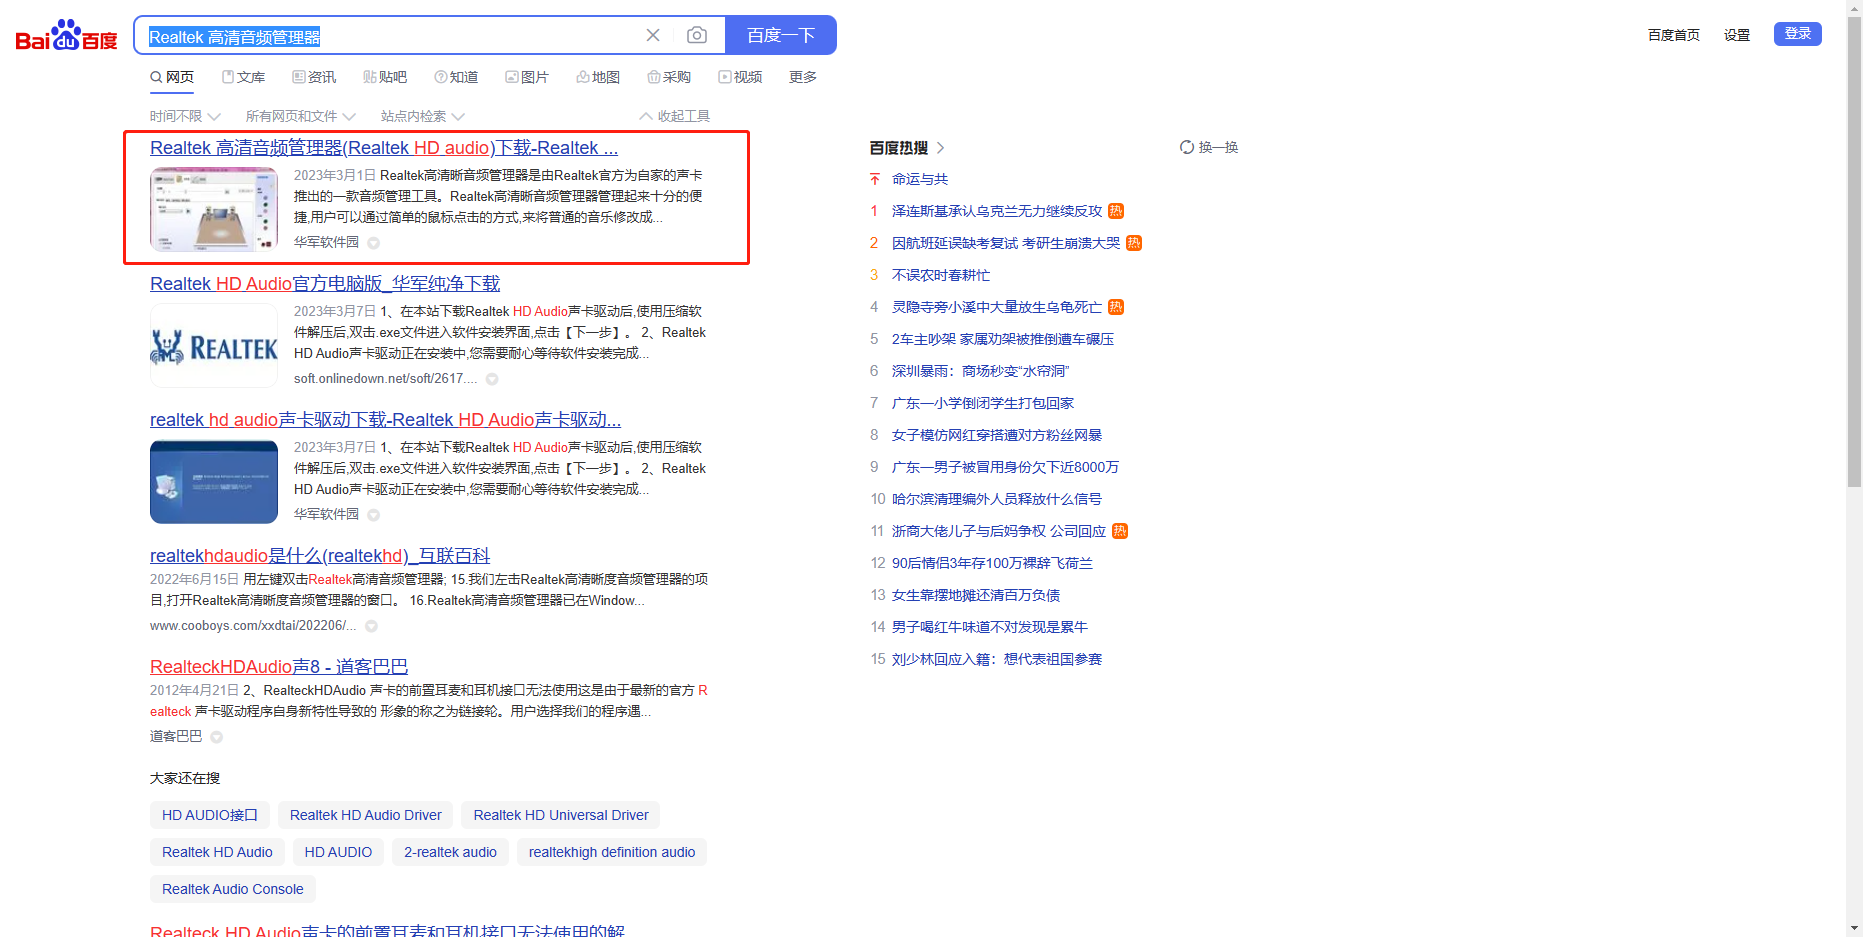
Task: Click the REALTEK logo thumbnail
Action: [x=214, y=346]
